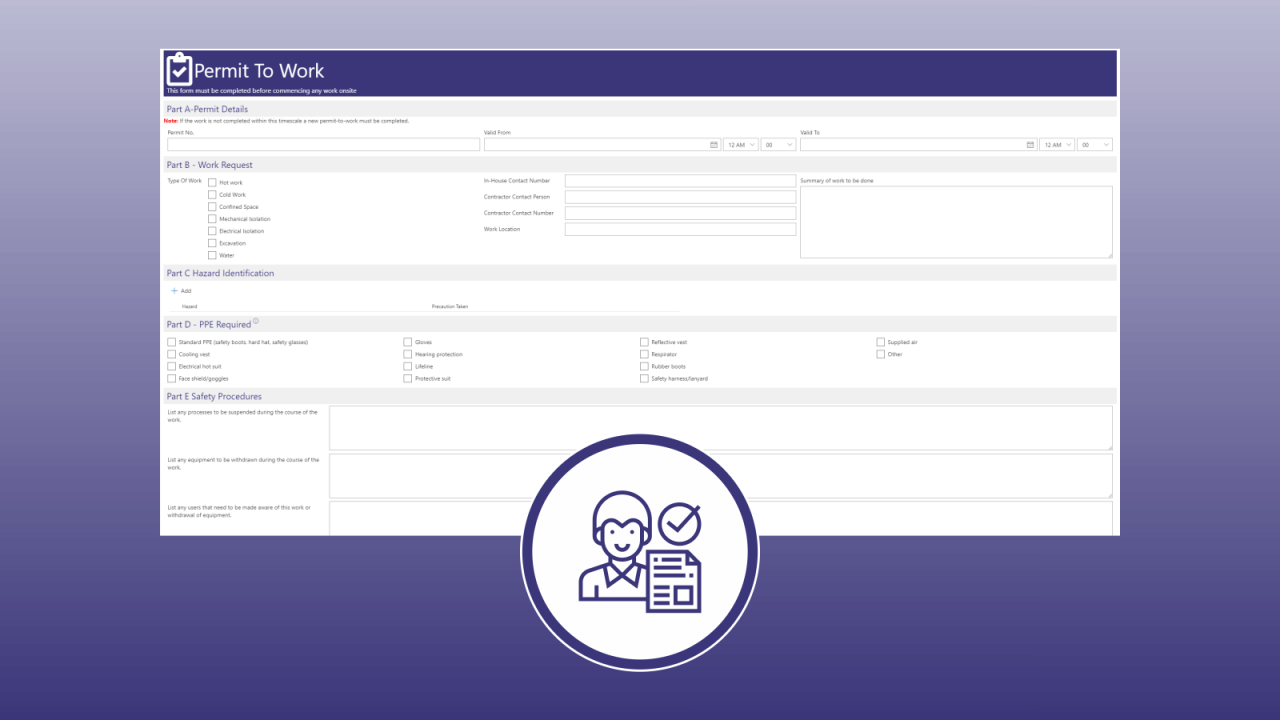Focus the In-House Contact Number field
1280x720 pixels.
pyautogui.click(x=681, y=181)
